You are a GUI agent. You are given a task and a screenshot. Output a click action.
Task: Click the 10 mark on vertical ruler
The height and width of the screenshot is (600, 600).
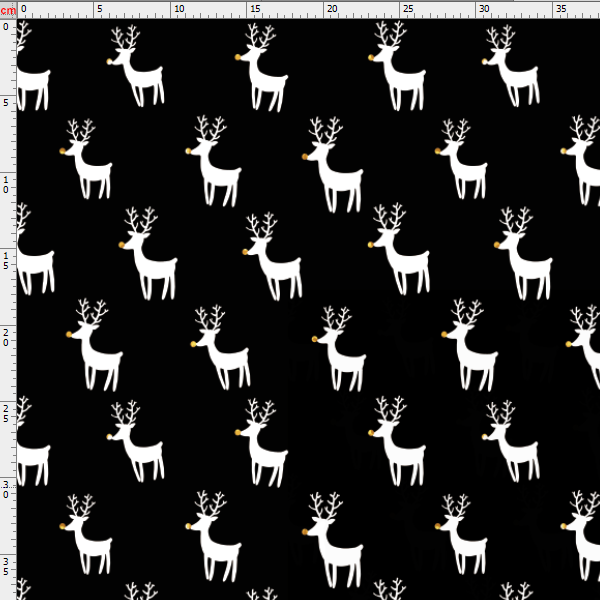[x=5, y=184]
